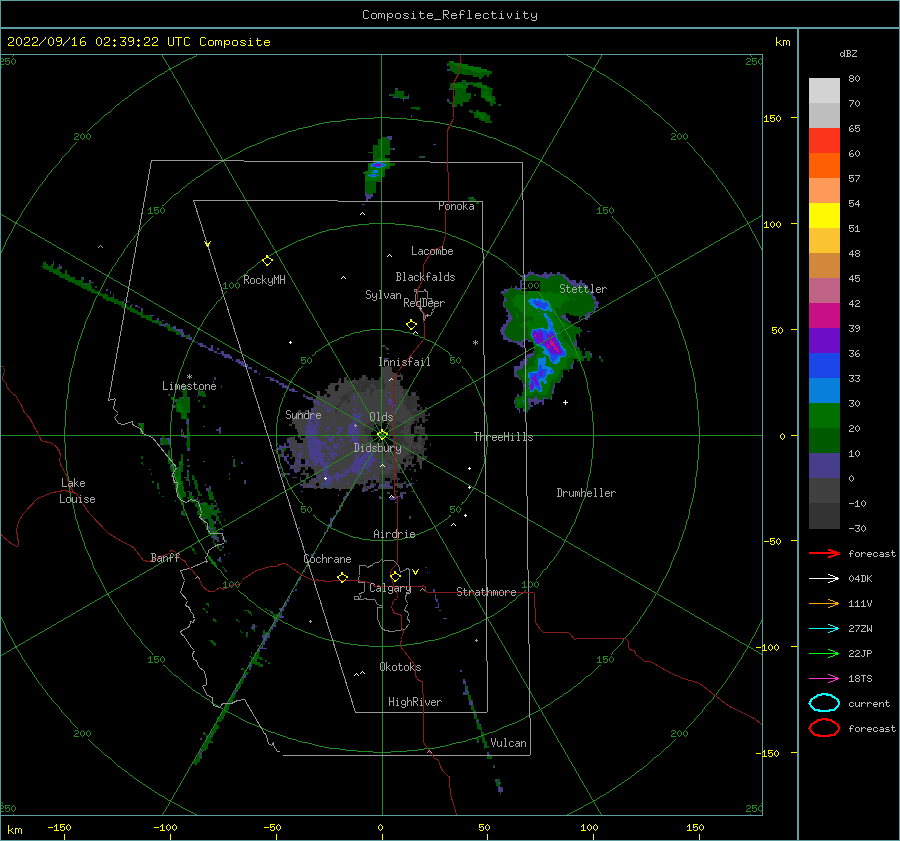The image size is (900, 841).
Task: Click the -150 label on bottom axis
Action: (x=59, y=827)
